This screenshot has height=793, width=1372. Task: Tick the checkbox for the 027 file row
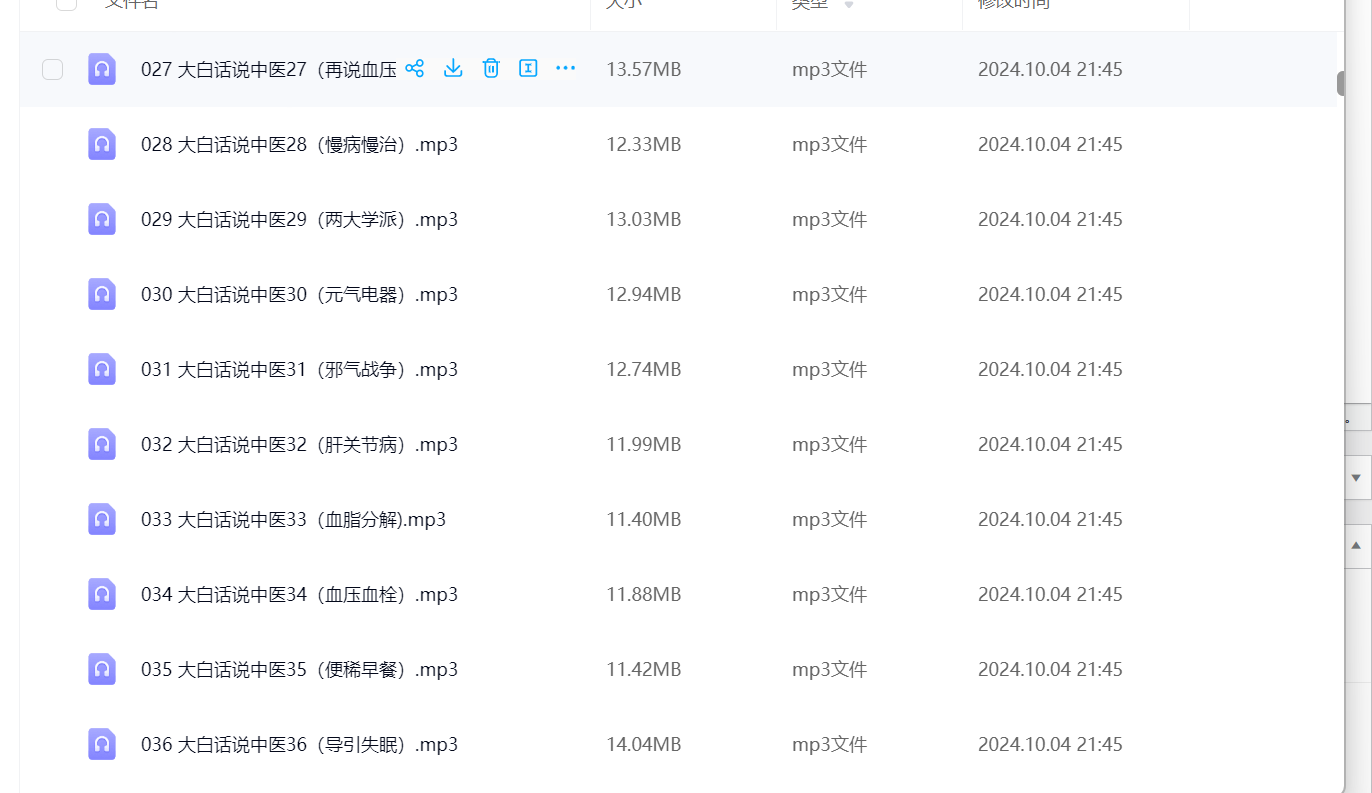point(53,69)
